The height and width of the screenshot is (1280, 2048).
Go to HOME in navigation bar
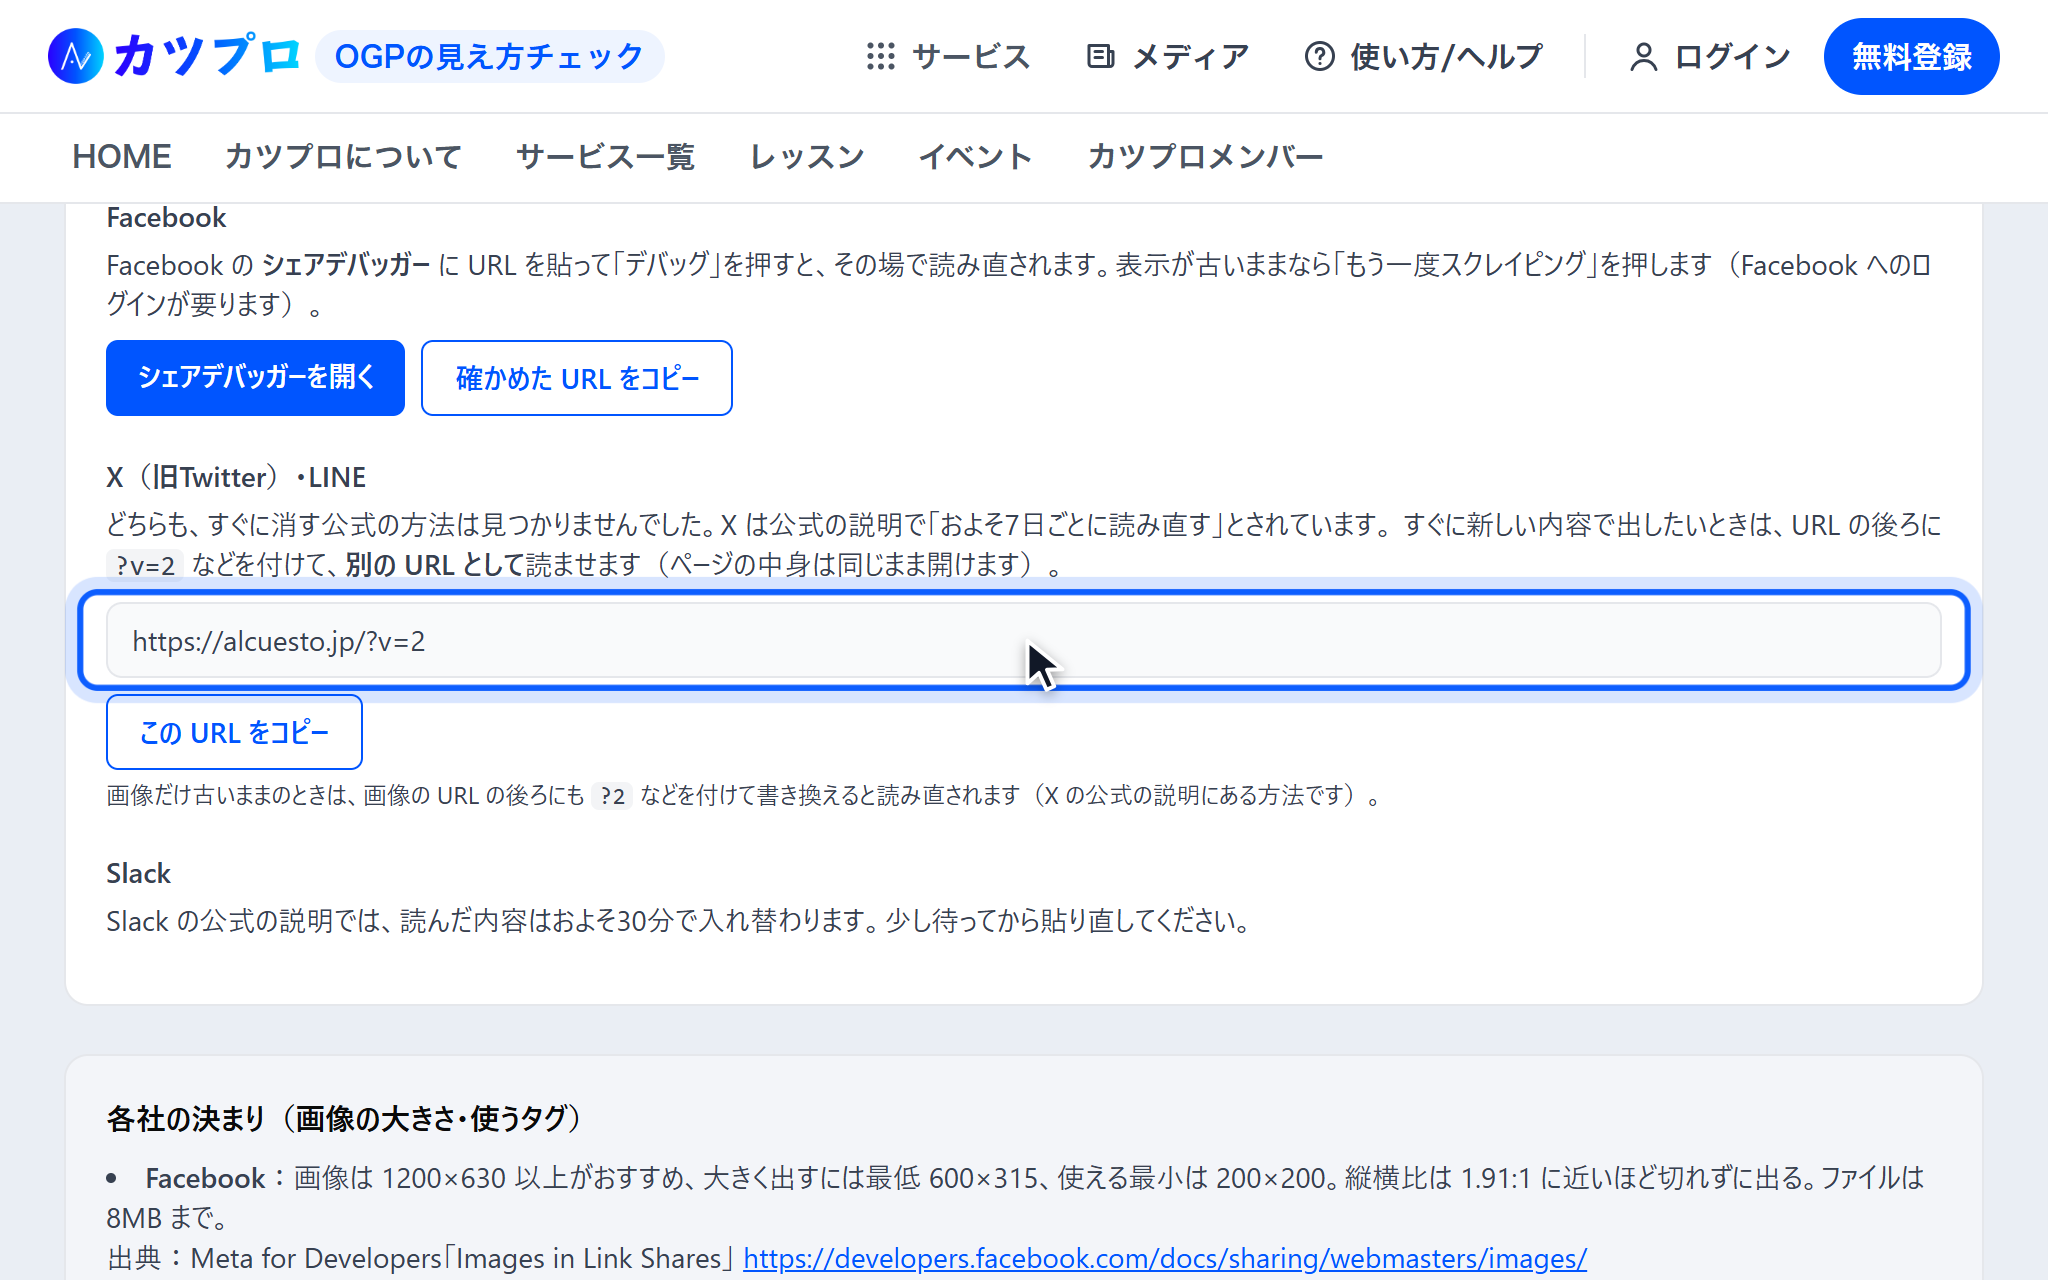(x=122, y=156)
